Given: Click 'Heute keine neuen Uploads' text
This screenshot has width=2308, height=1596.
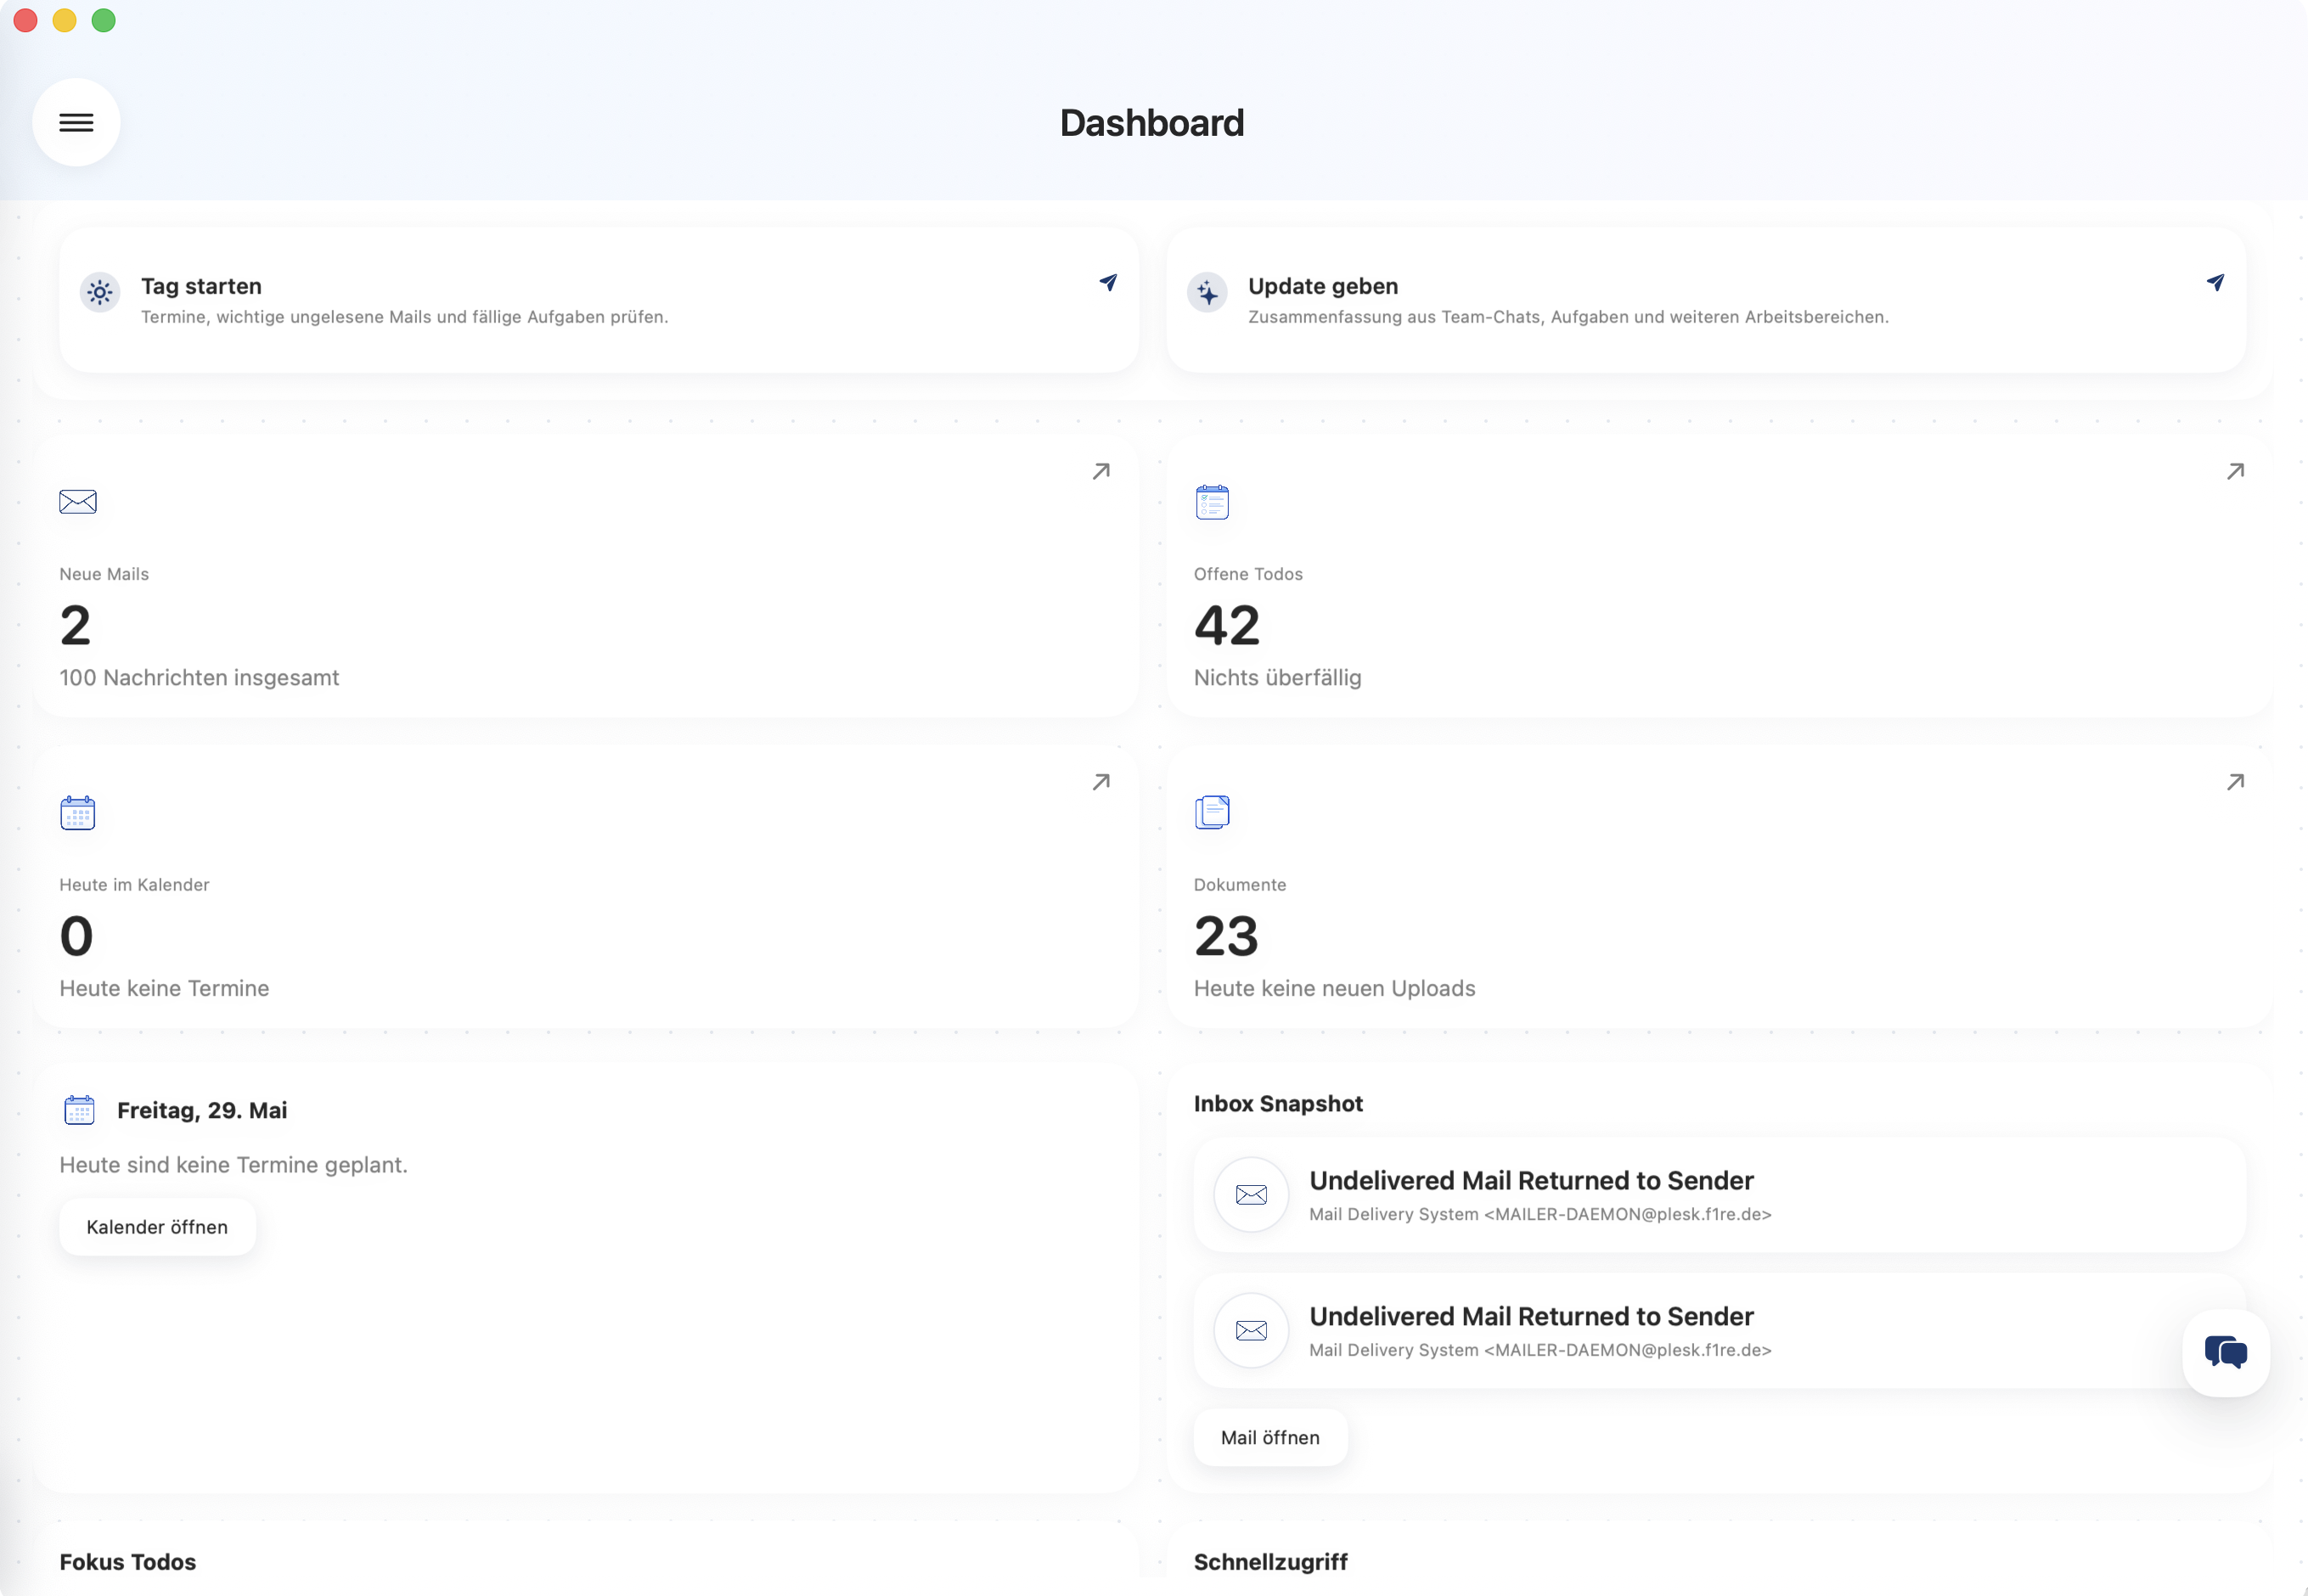Looking at the screenshot, I should point(1334,989).
